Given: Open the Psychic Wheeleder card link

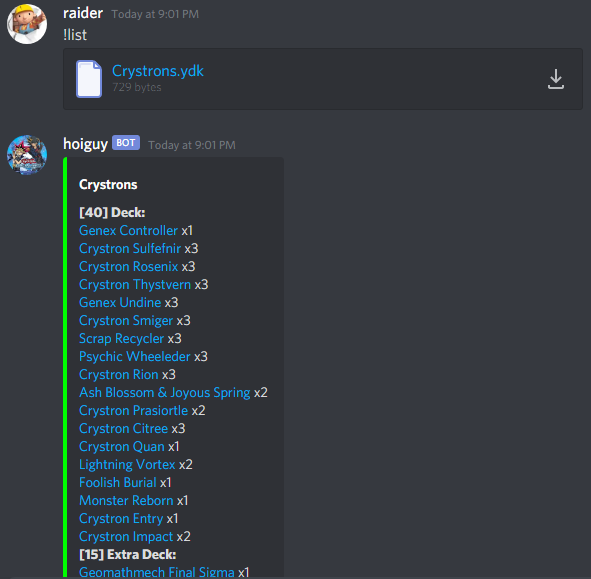Looking at the screenshot, I should pos(135,357).
